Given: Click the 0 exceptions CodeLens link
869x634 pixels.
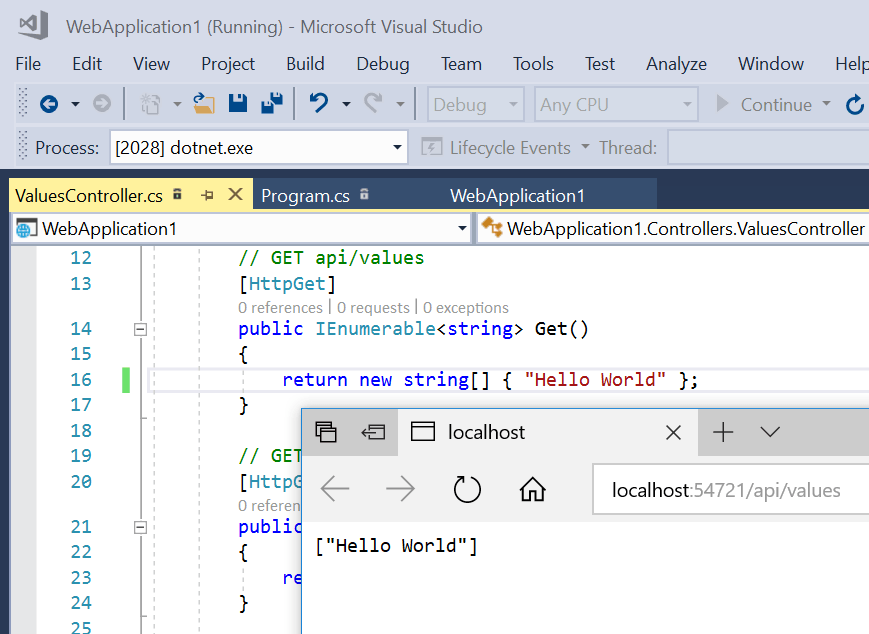Looking at the screenshot, I should pyautogui.click(x=466, y=308).
